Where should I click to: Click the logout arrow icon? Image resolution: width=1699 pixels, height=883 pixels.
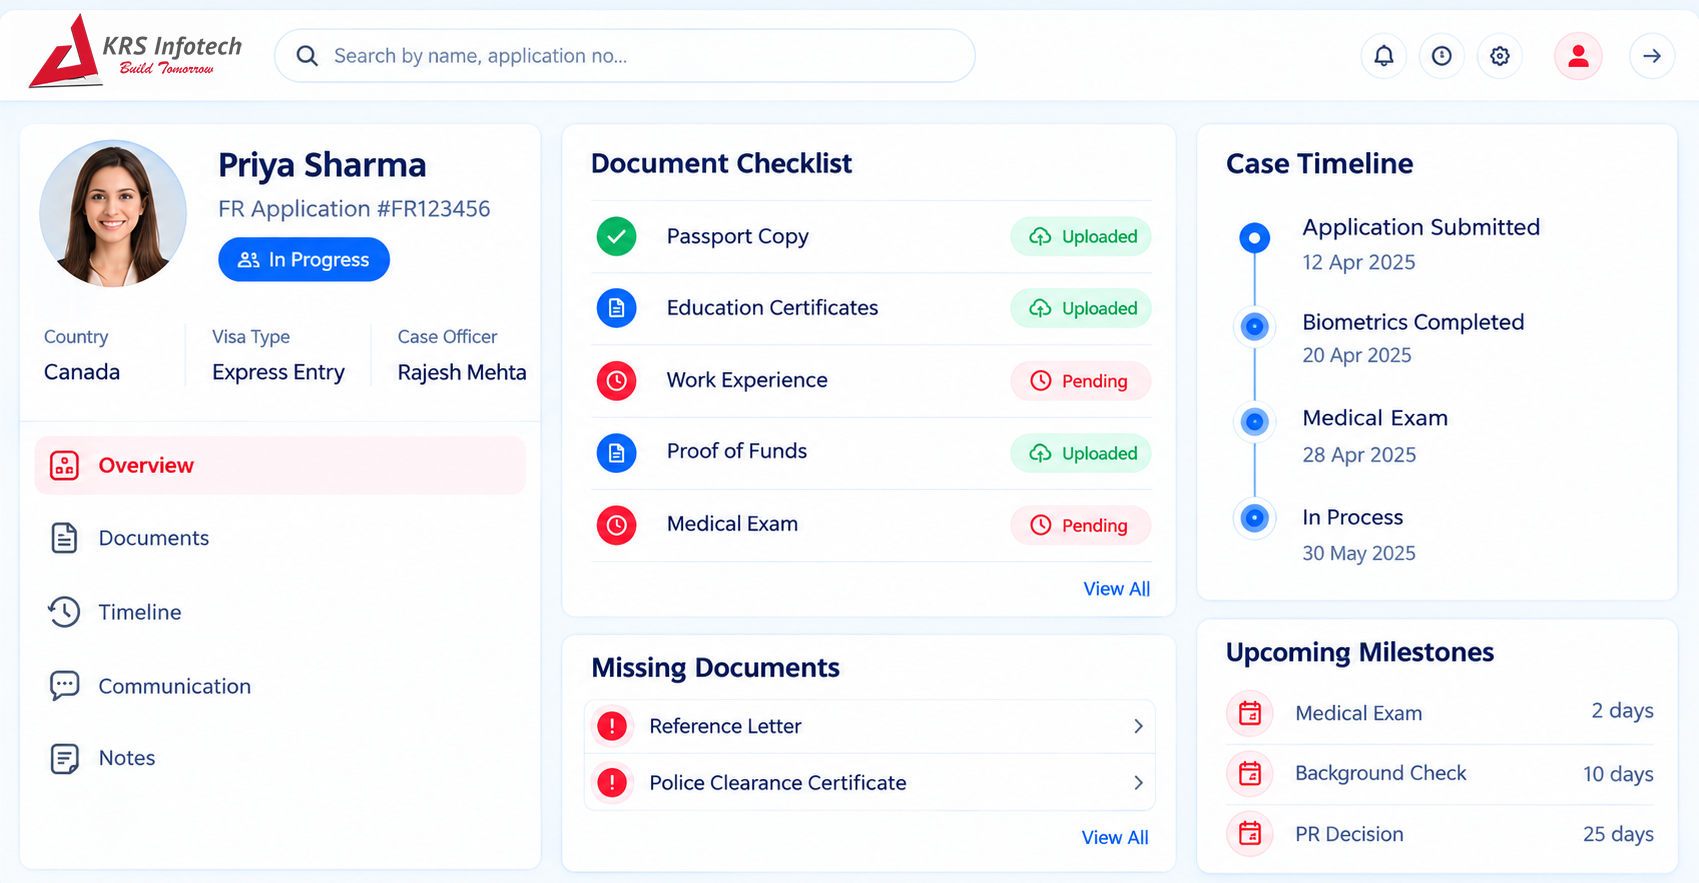[x=1652, y=56]
